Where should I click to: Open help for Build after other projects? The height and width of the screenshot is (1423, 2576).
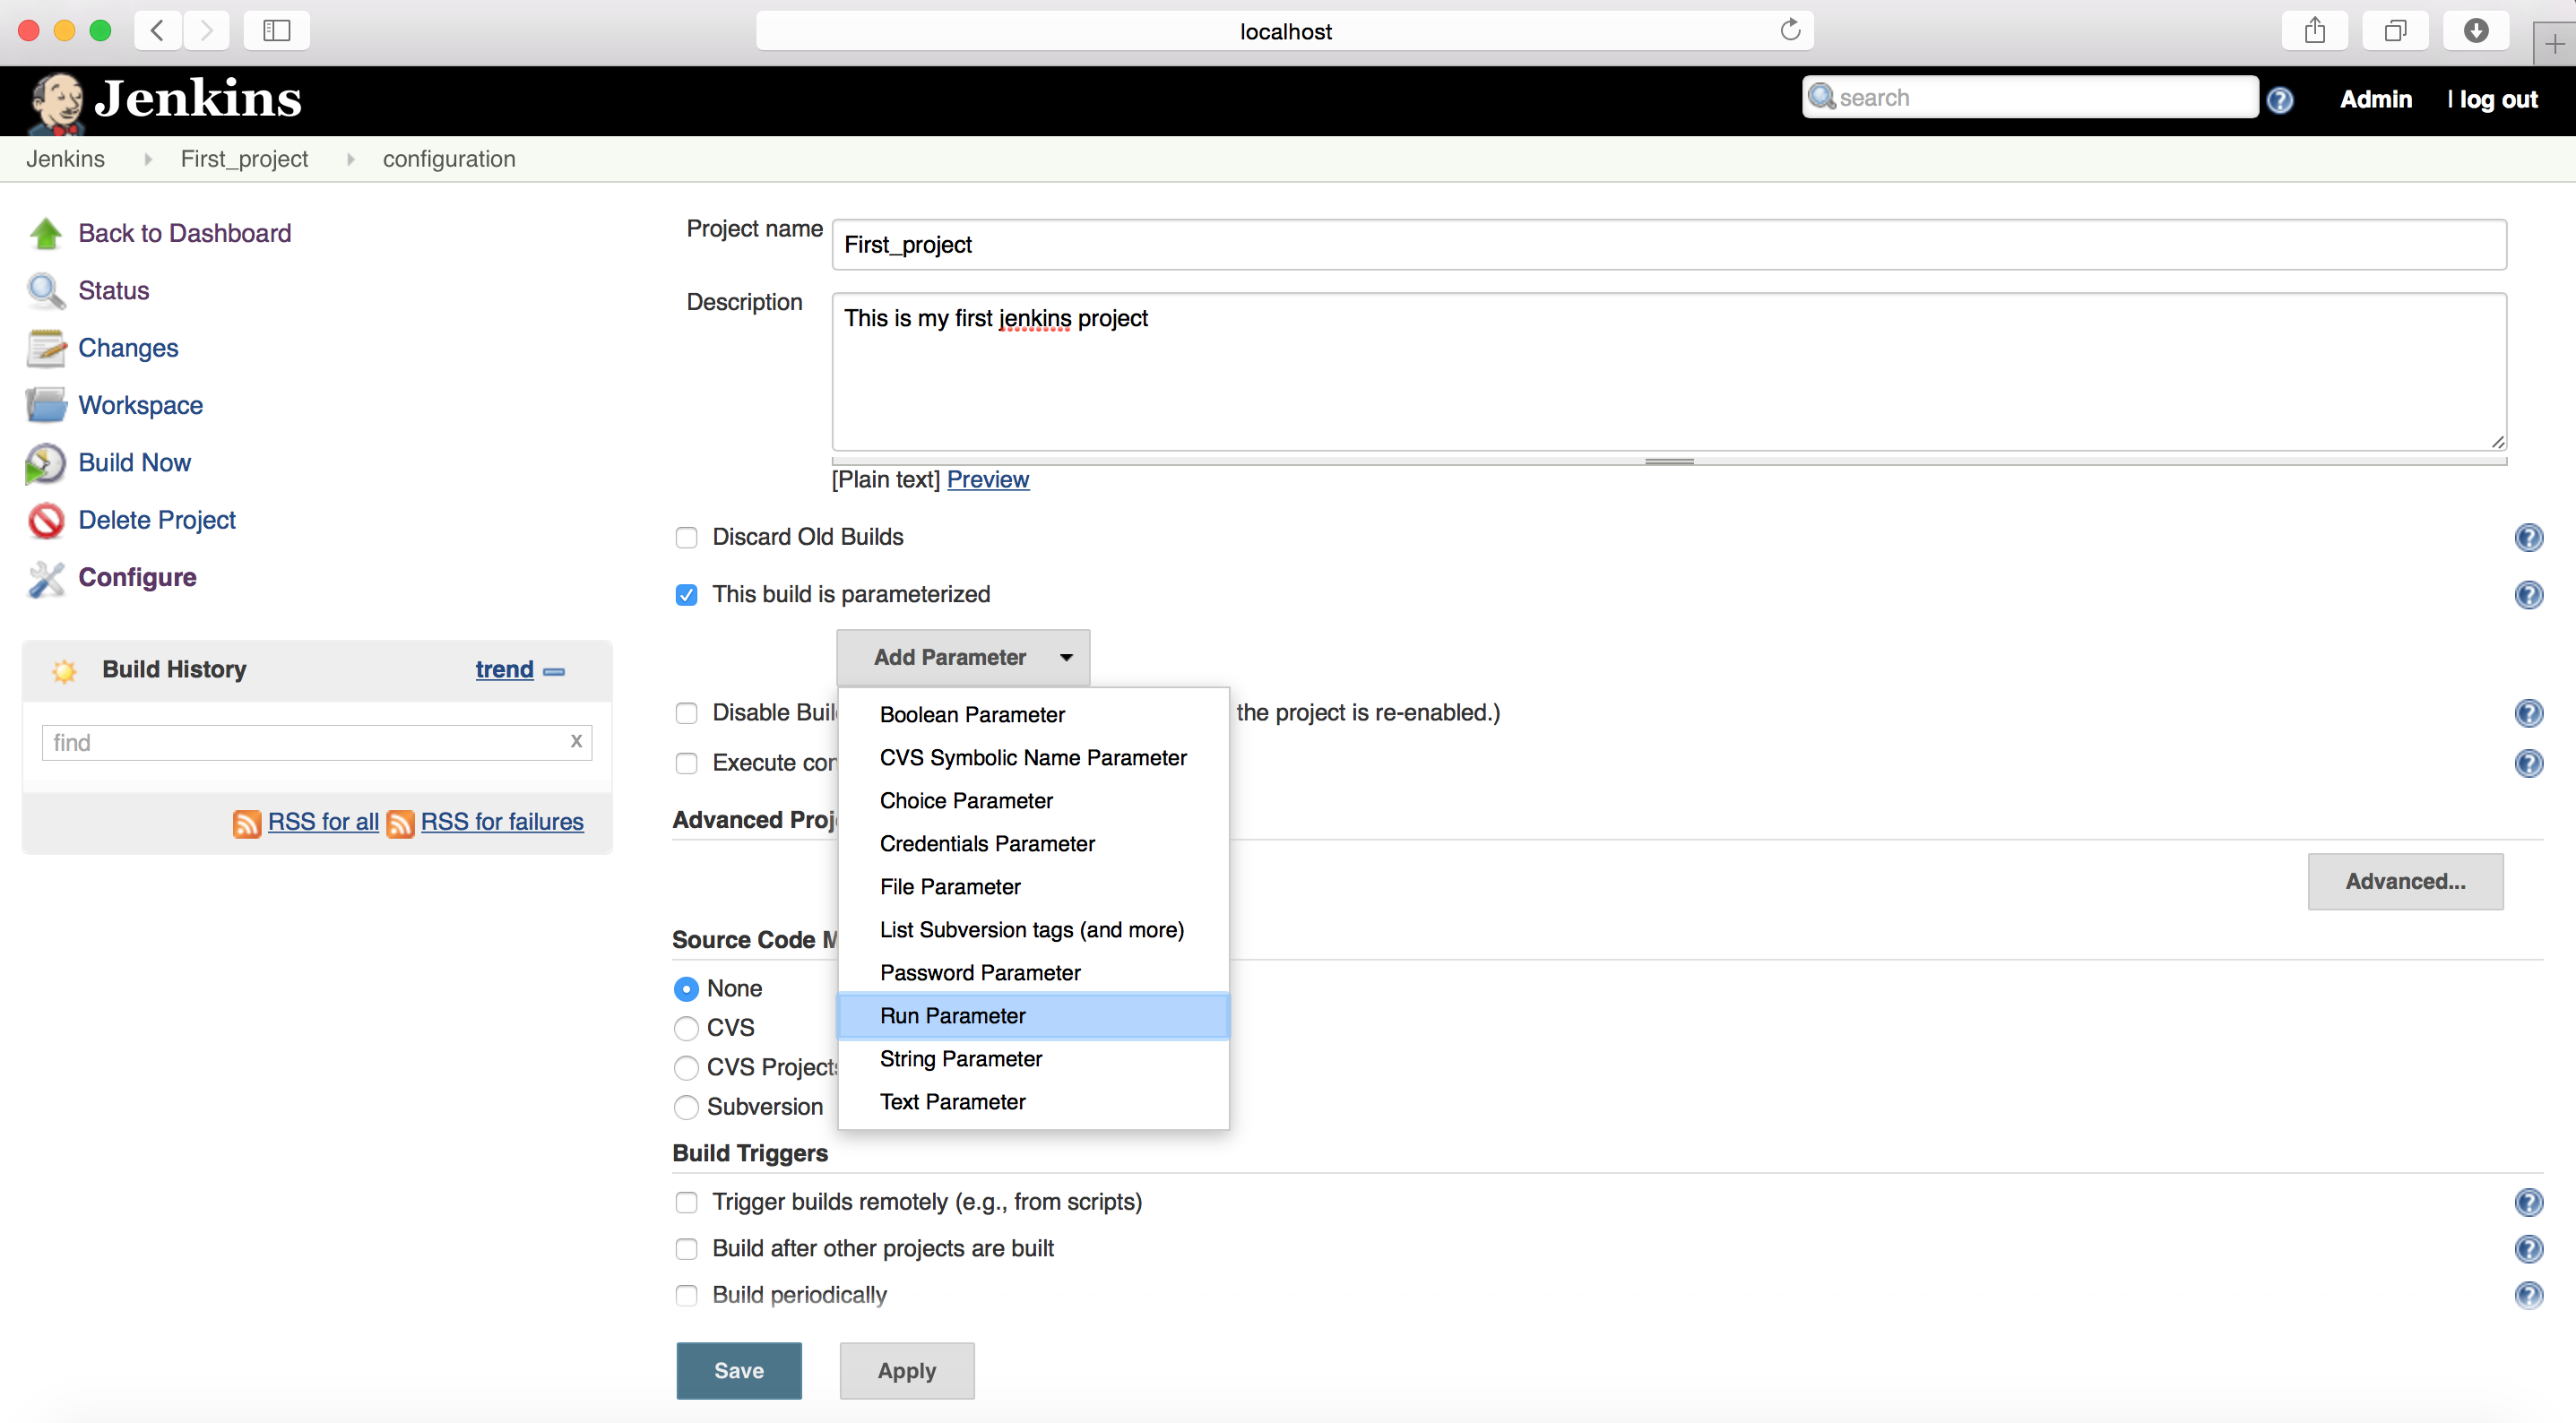coord(2528,1249)
